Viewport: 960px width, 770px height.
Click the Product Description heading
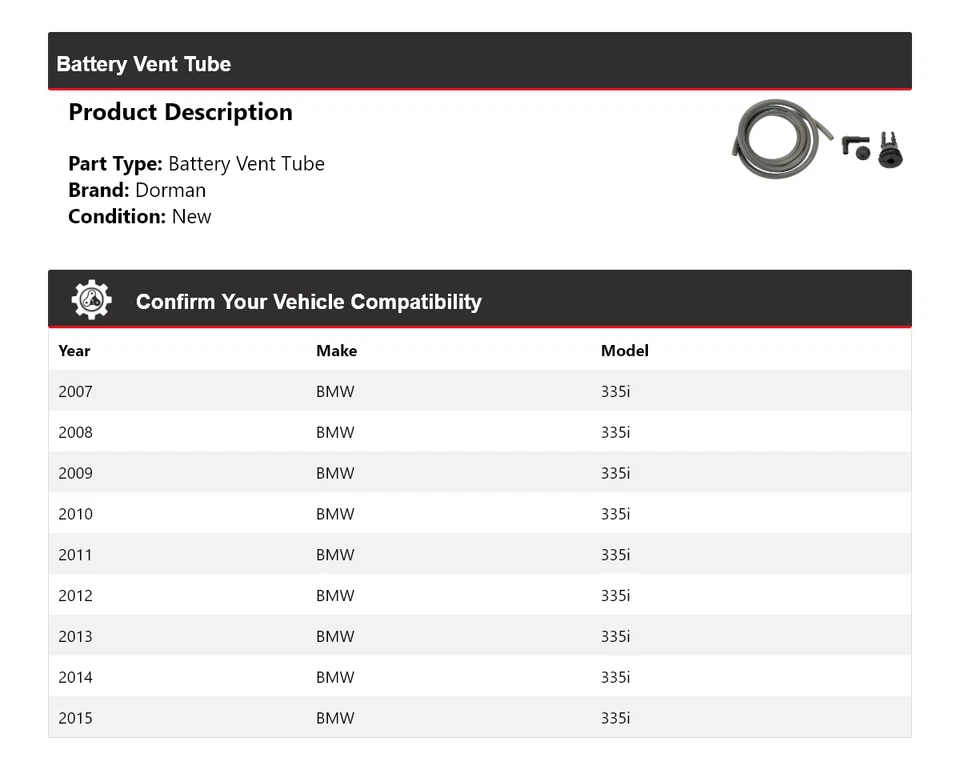pos(180,112)
